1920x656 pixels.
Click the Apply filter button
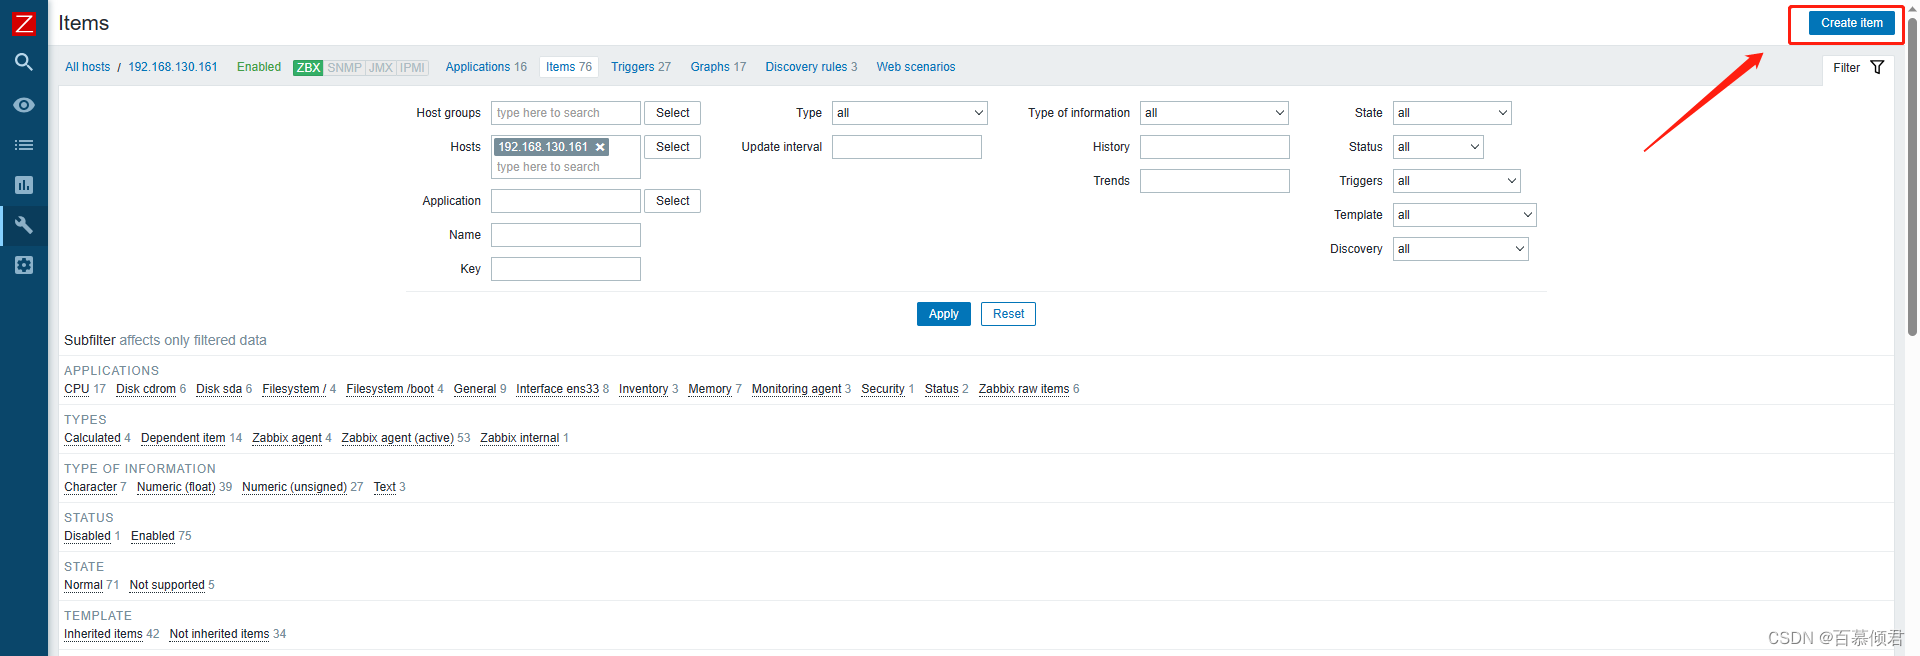click(943, 314)
